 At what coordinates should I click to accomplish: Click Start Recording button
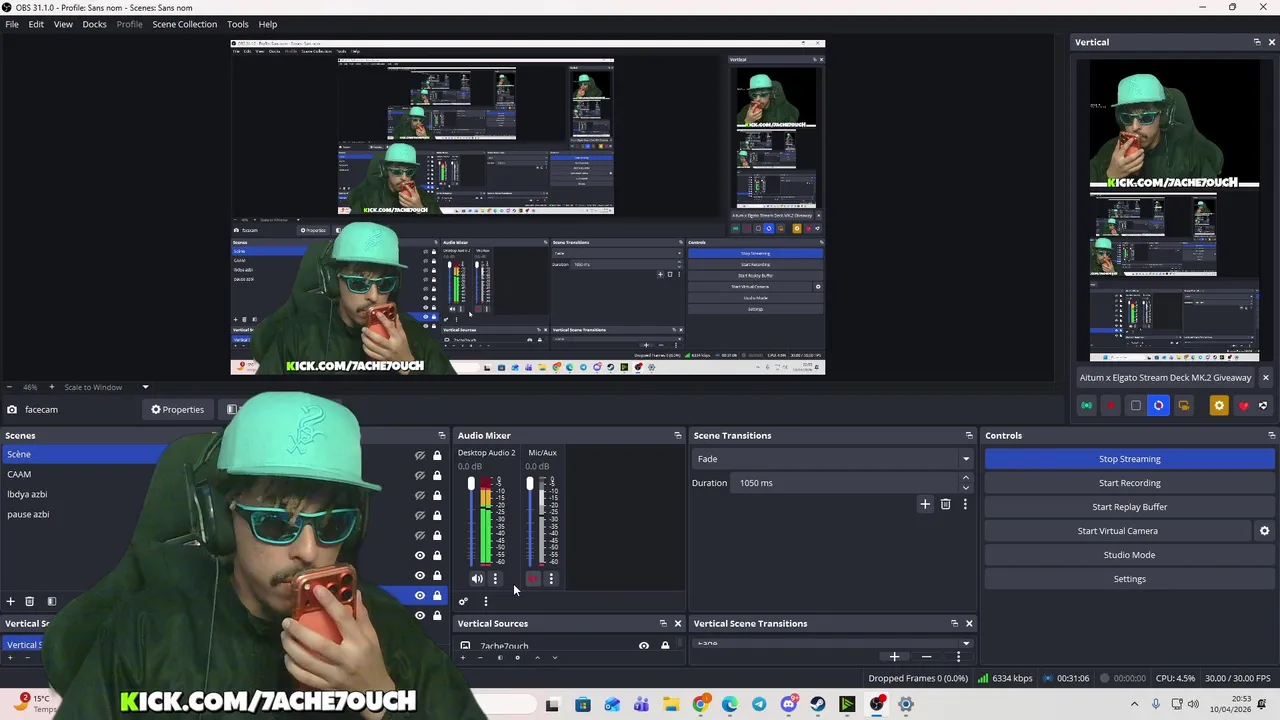point(1130,483)
